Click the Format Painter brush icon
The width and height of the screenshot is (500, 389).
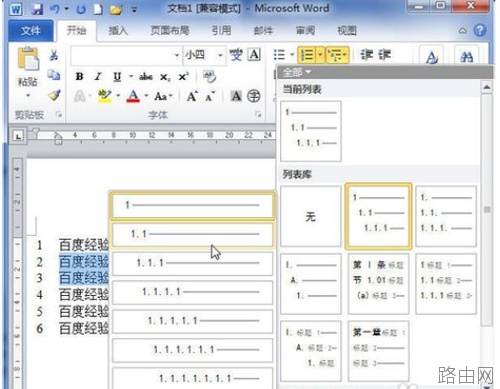54,95
